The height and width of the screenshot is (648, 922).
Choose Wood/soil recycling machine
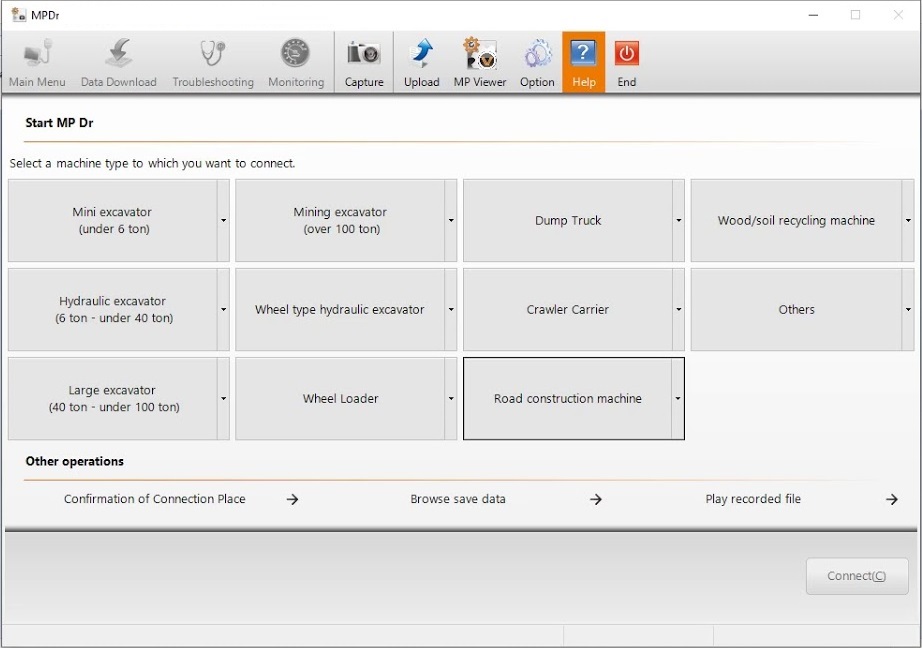796,221
